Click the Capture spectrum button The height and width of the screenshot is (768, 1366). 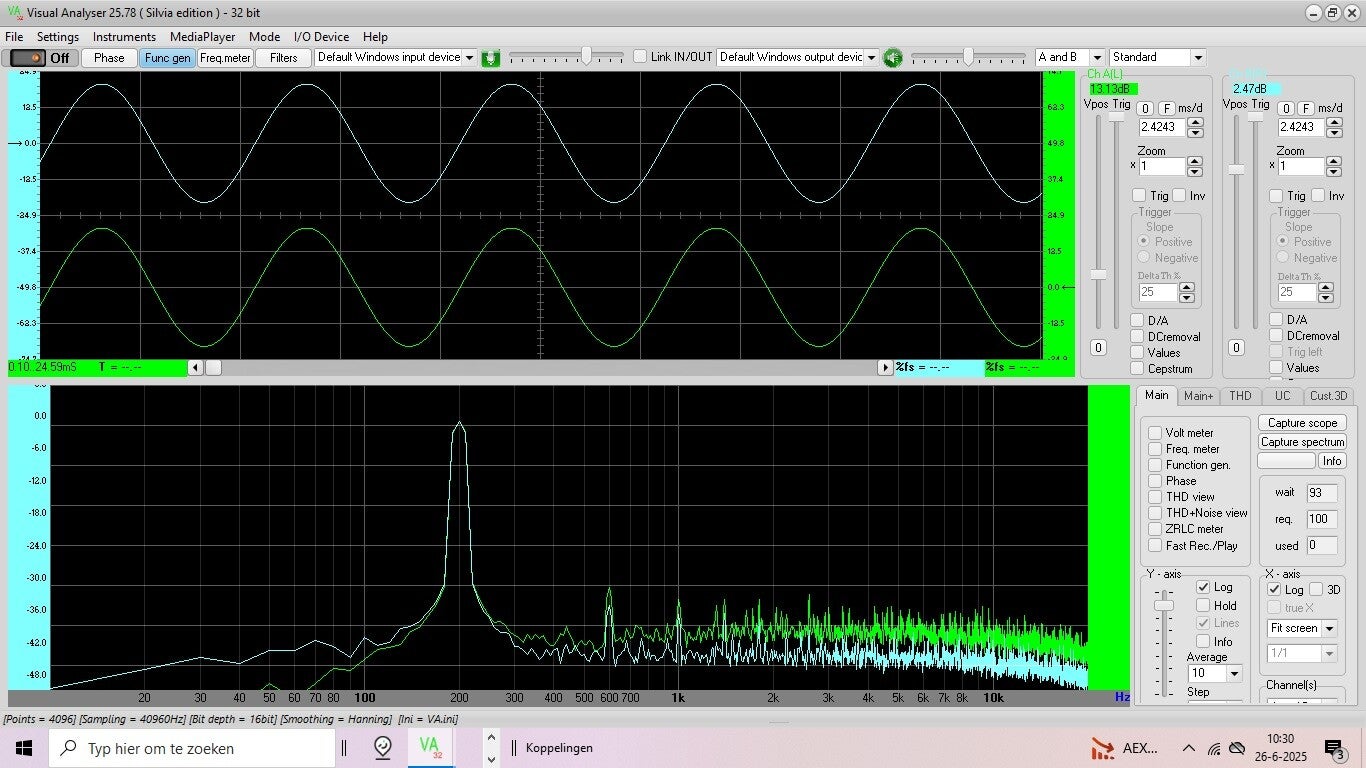pos(1301,442)
